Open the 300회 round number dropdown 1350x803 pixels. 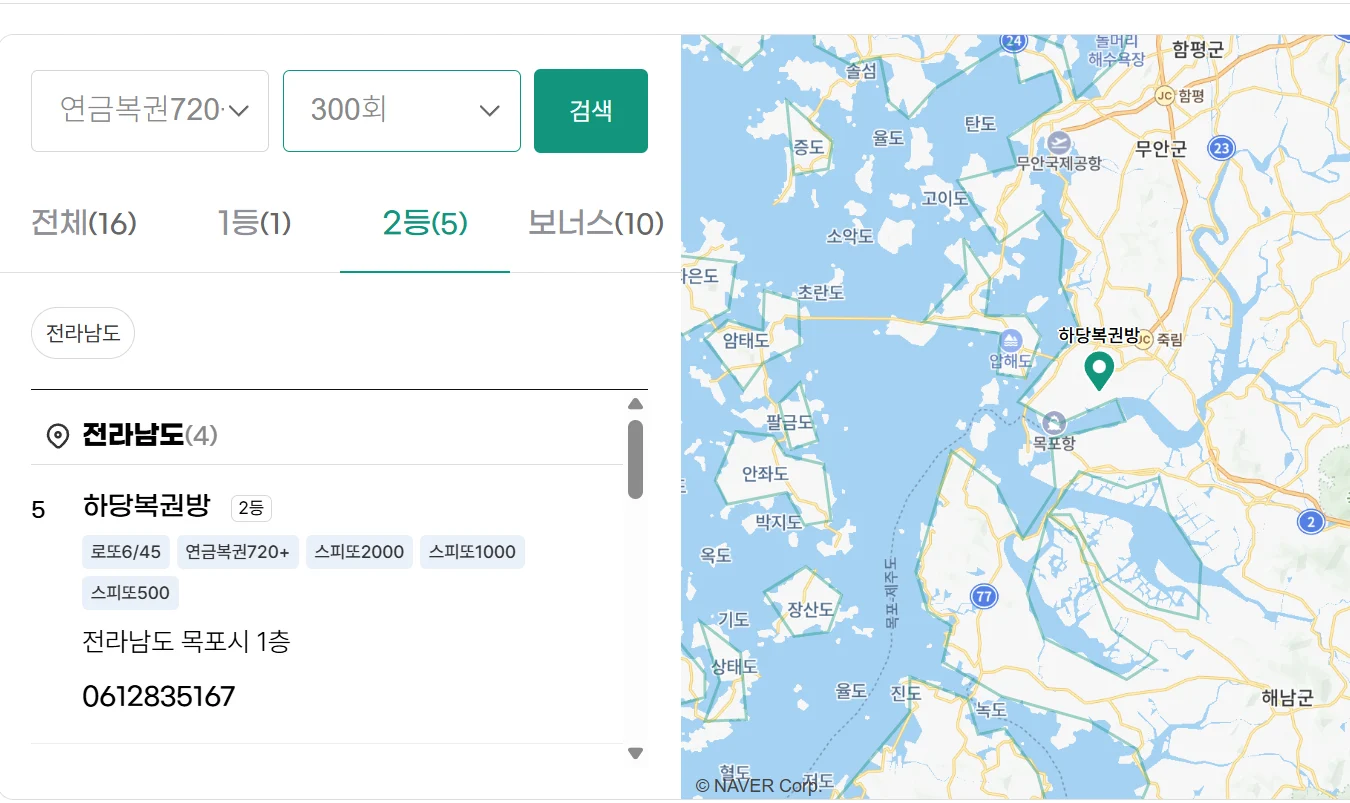coord(401,111)
